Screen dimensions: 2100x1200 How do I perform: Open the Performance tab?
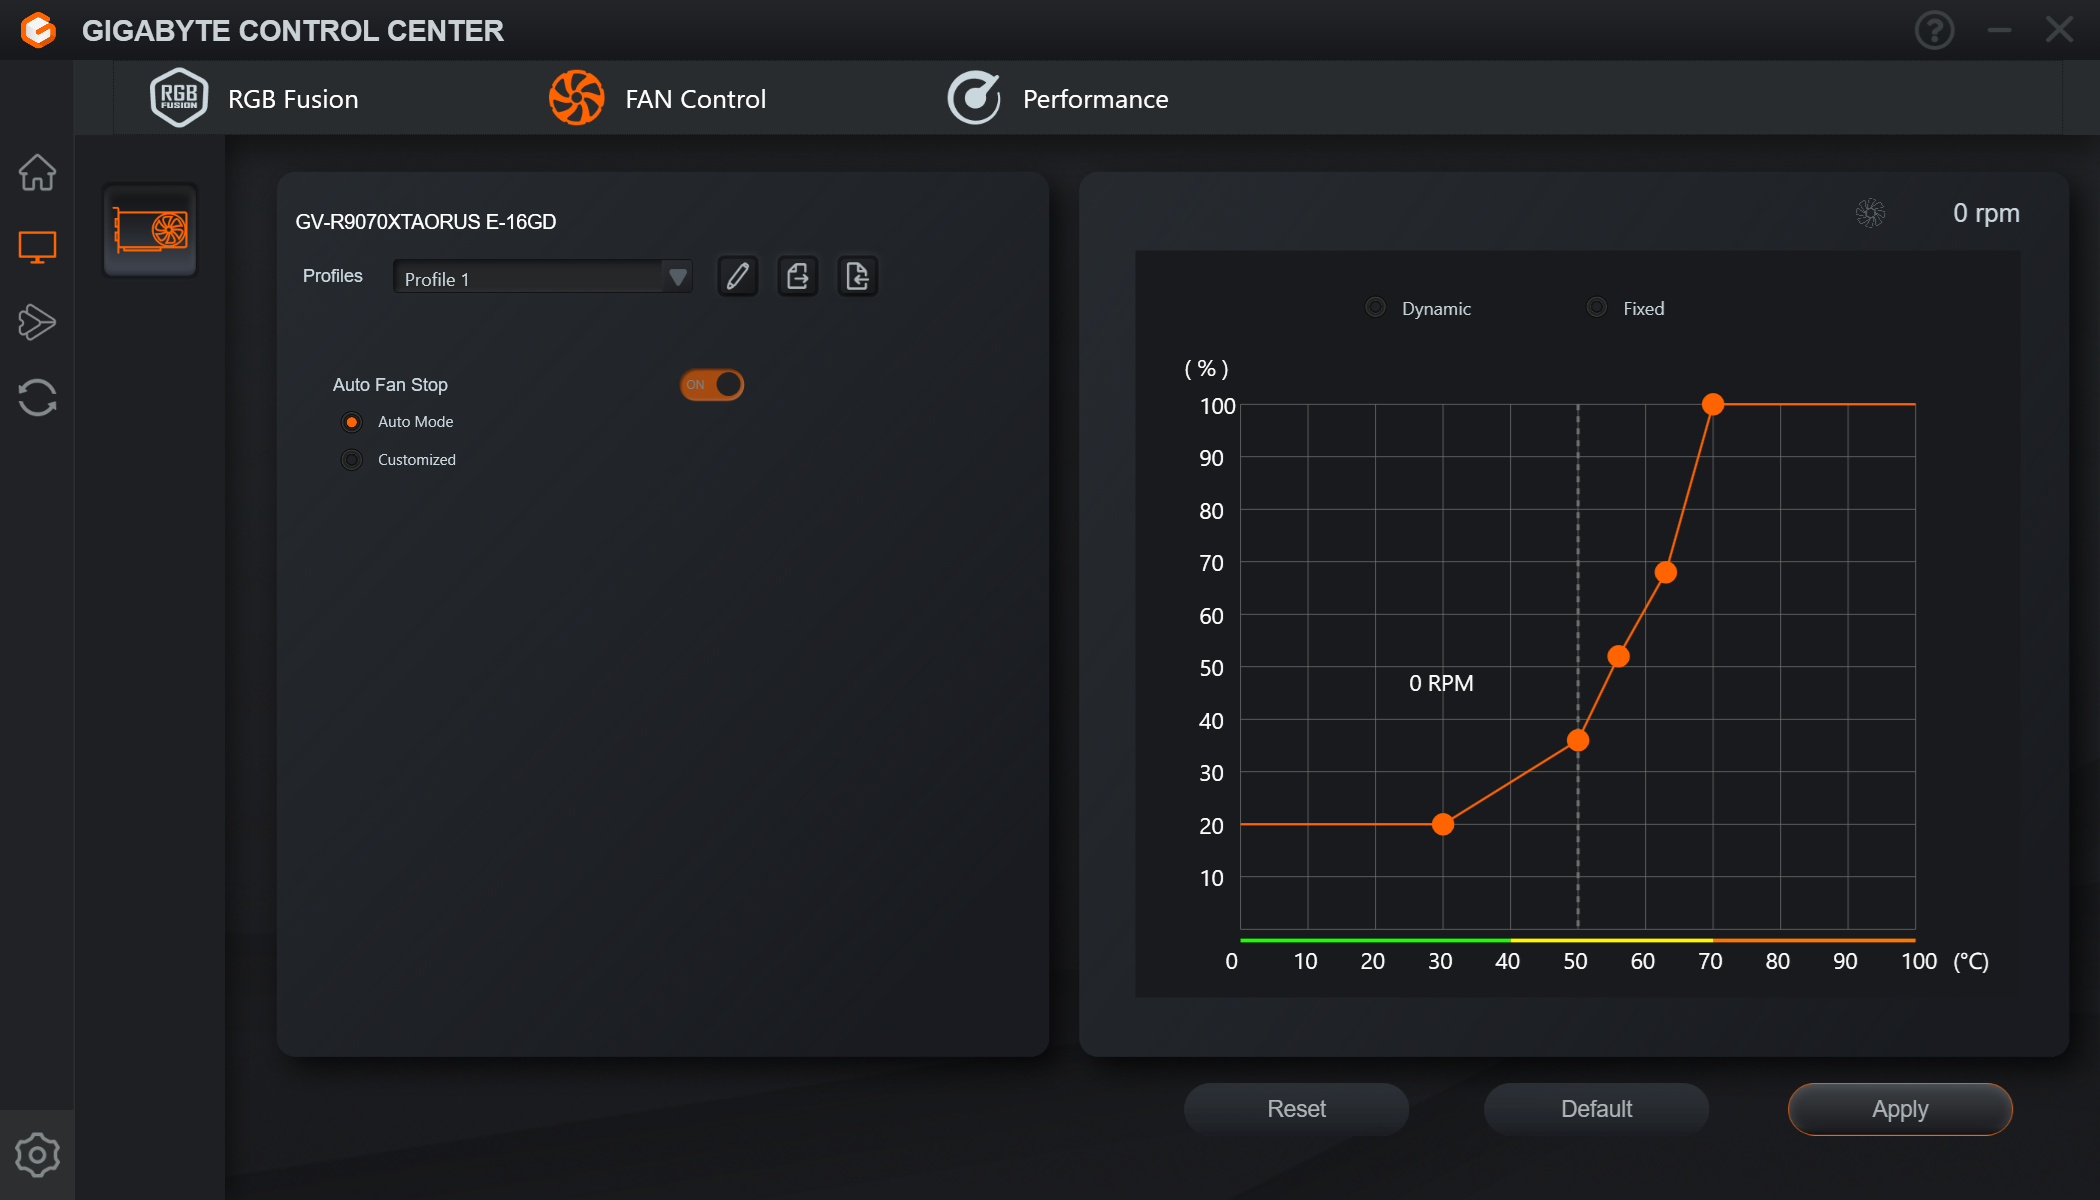click(x=1058, y=98)
